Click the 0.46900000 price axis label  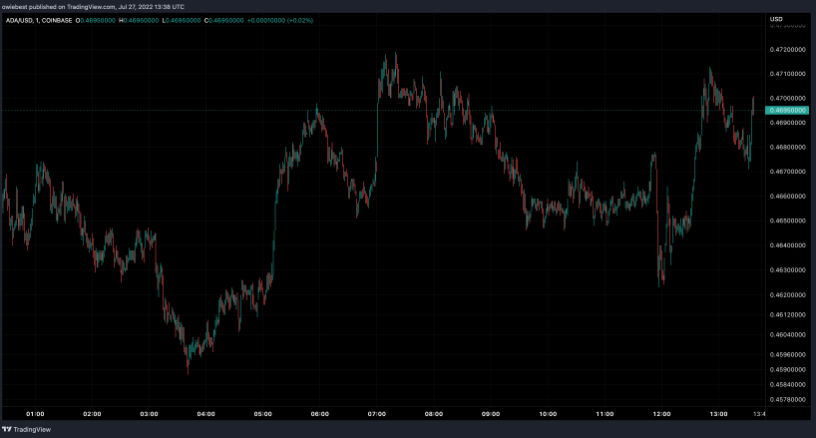[787, 123]
